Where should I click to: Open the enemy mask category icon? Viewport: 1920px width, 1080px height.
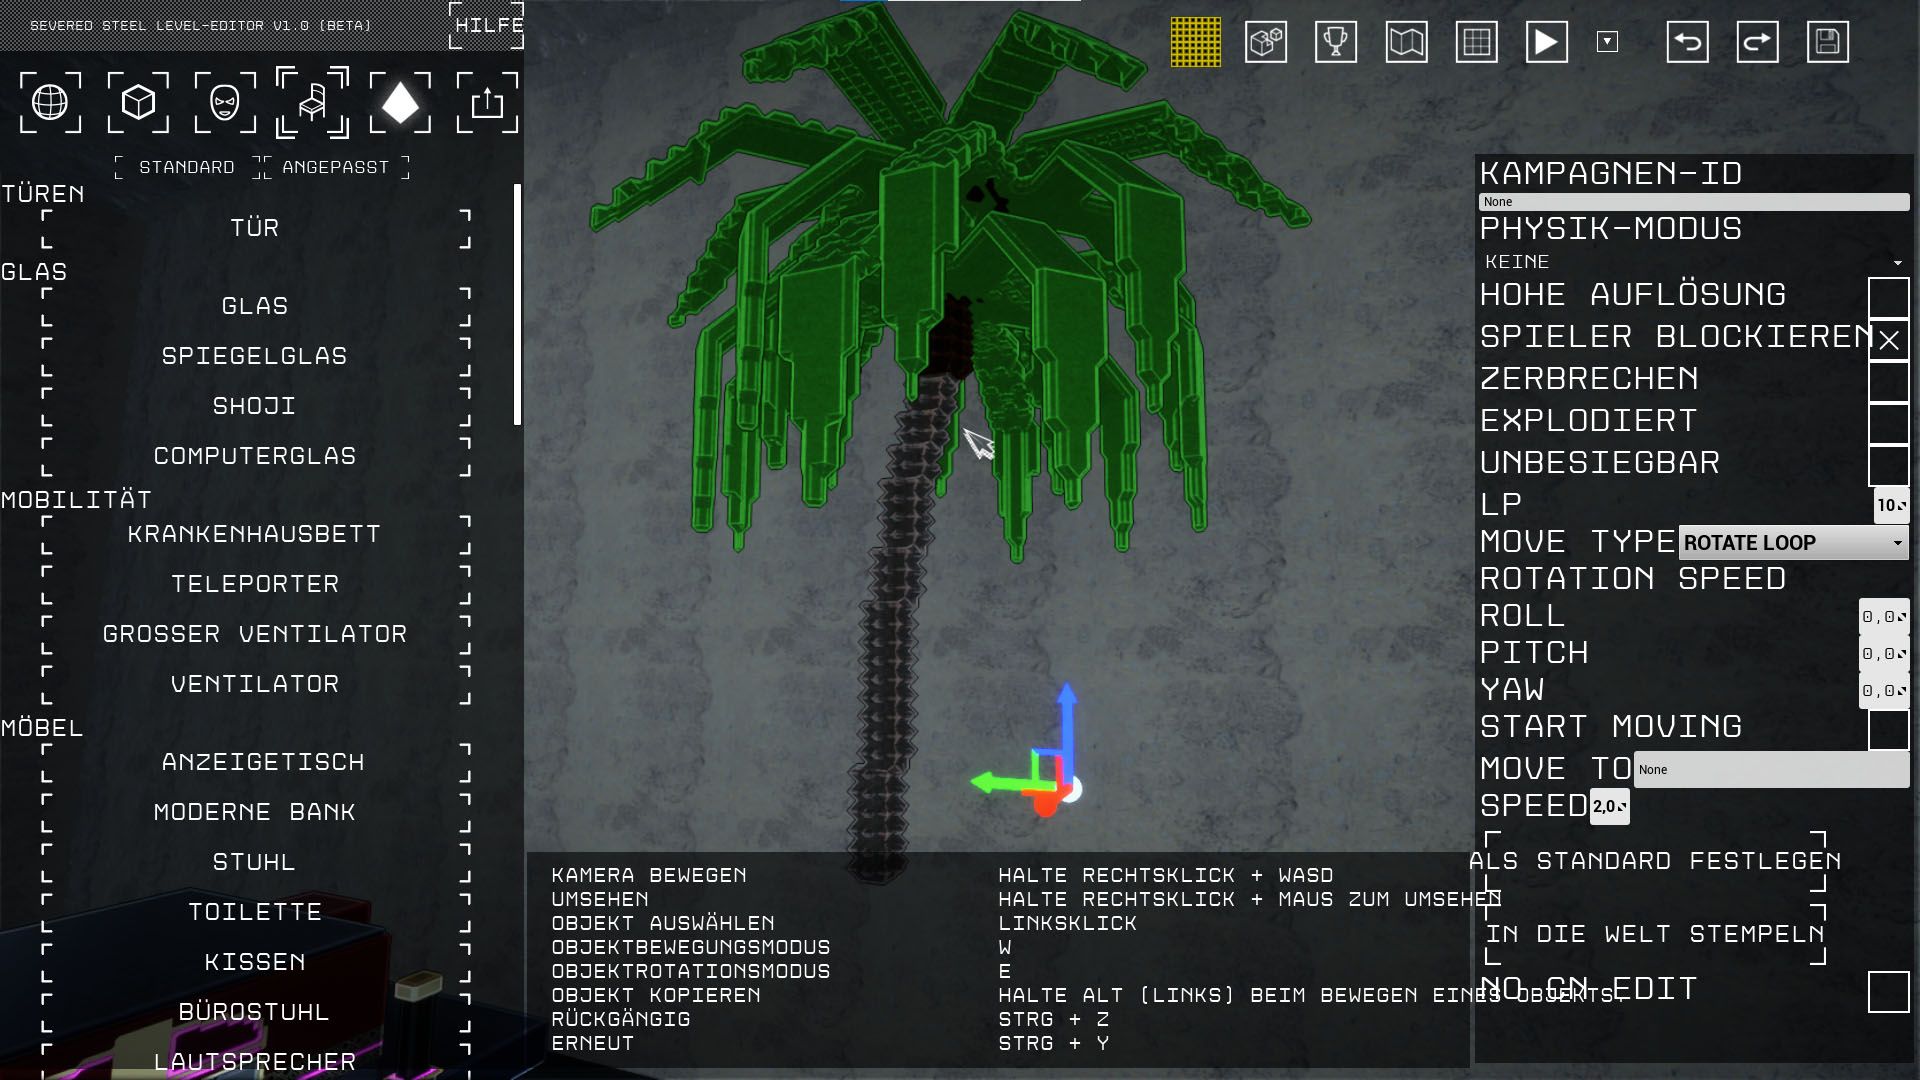pos(225,102)
